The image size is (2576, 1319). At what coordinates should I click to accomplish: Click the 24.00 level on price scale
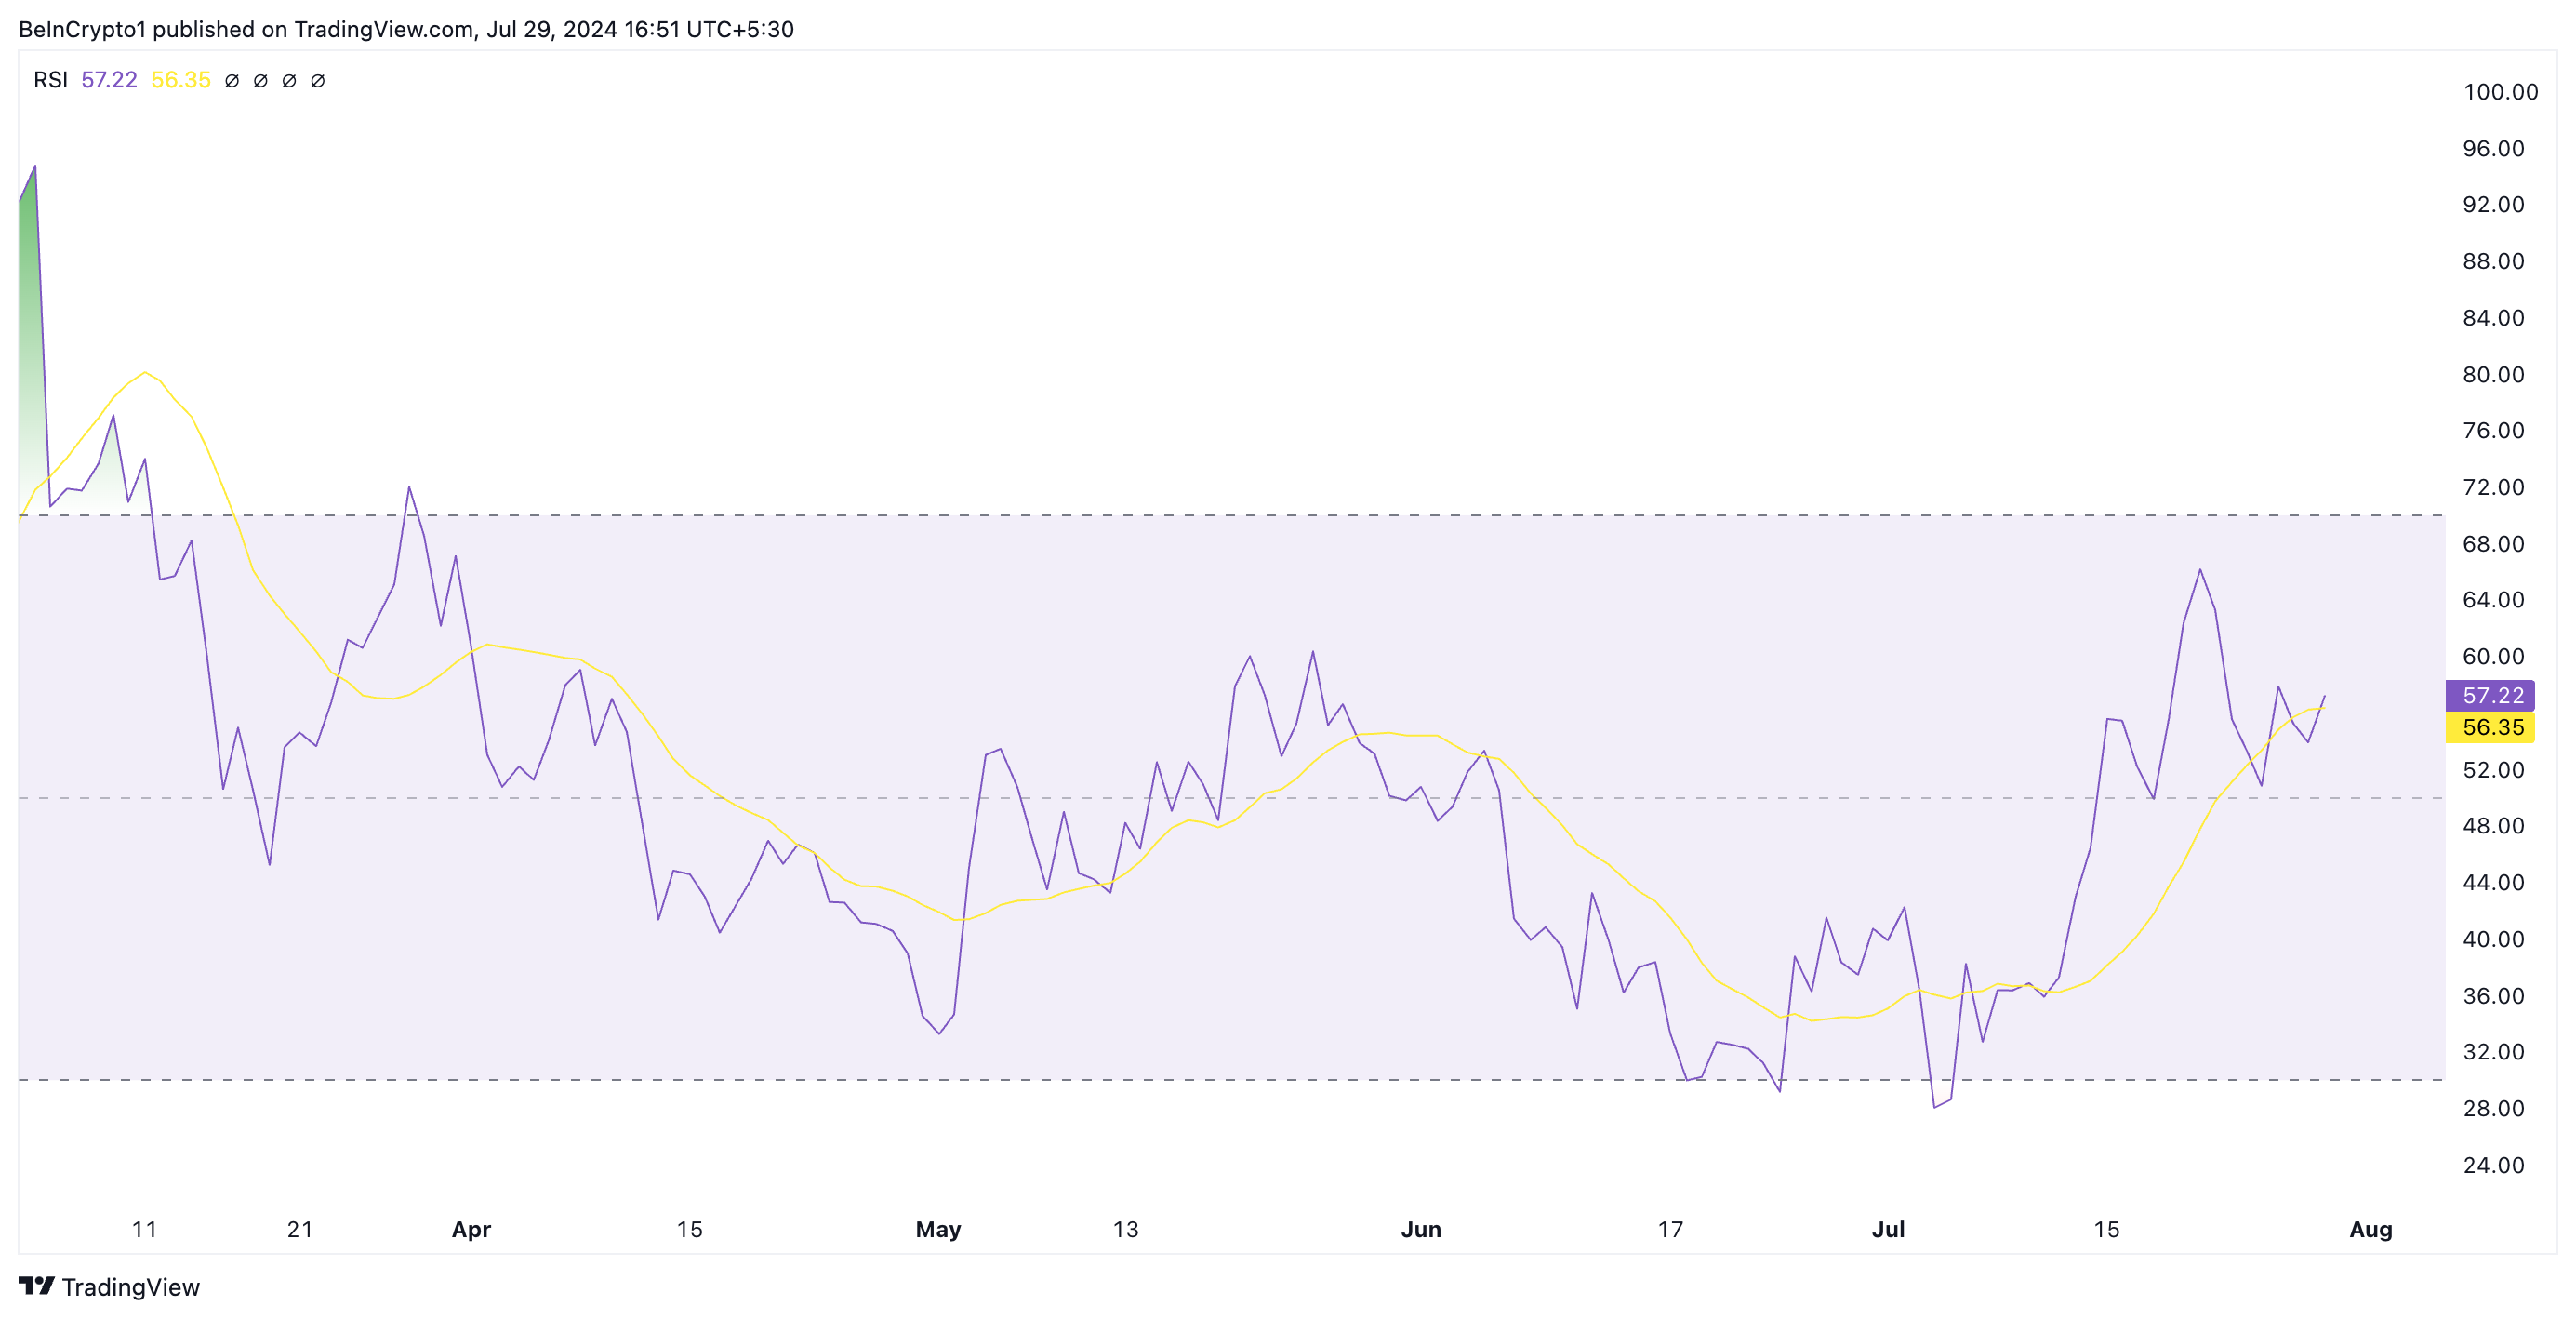[x=2493, y=1165]
